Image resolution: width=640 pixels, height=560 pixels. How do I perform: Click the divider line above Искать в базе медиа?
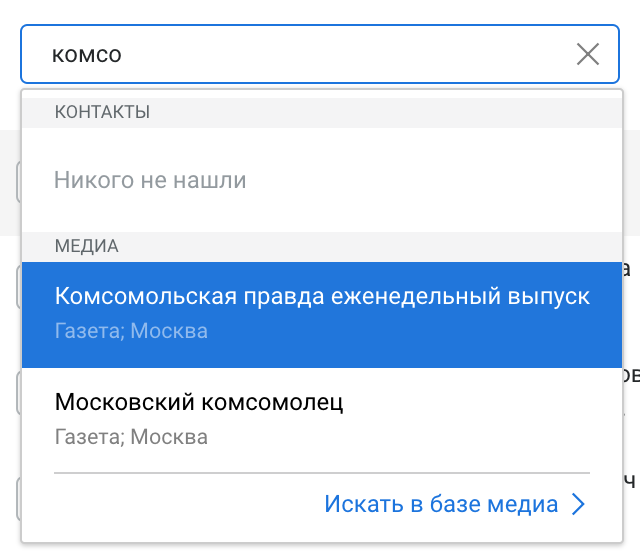click(x=322, y=472)
